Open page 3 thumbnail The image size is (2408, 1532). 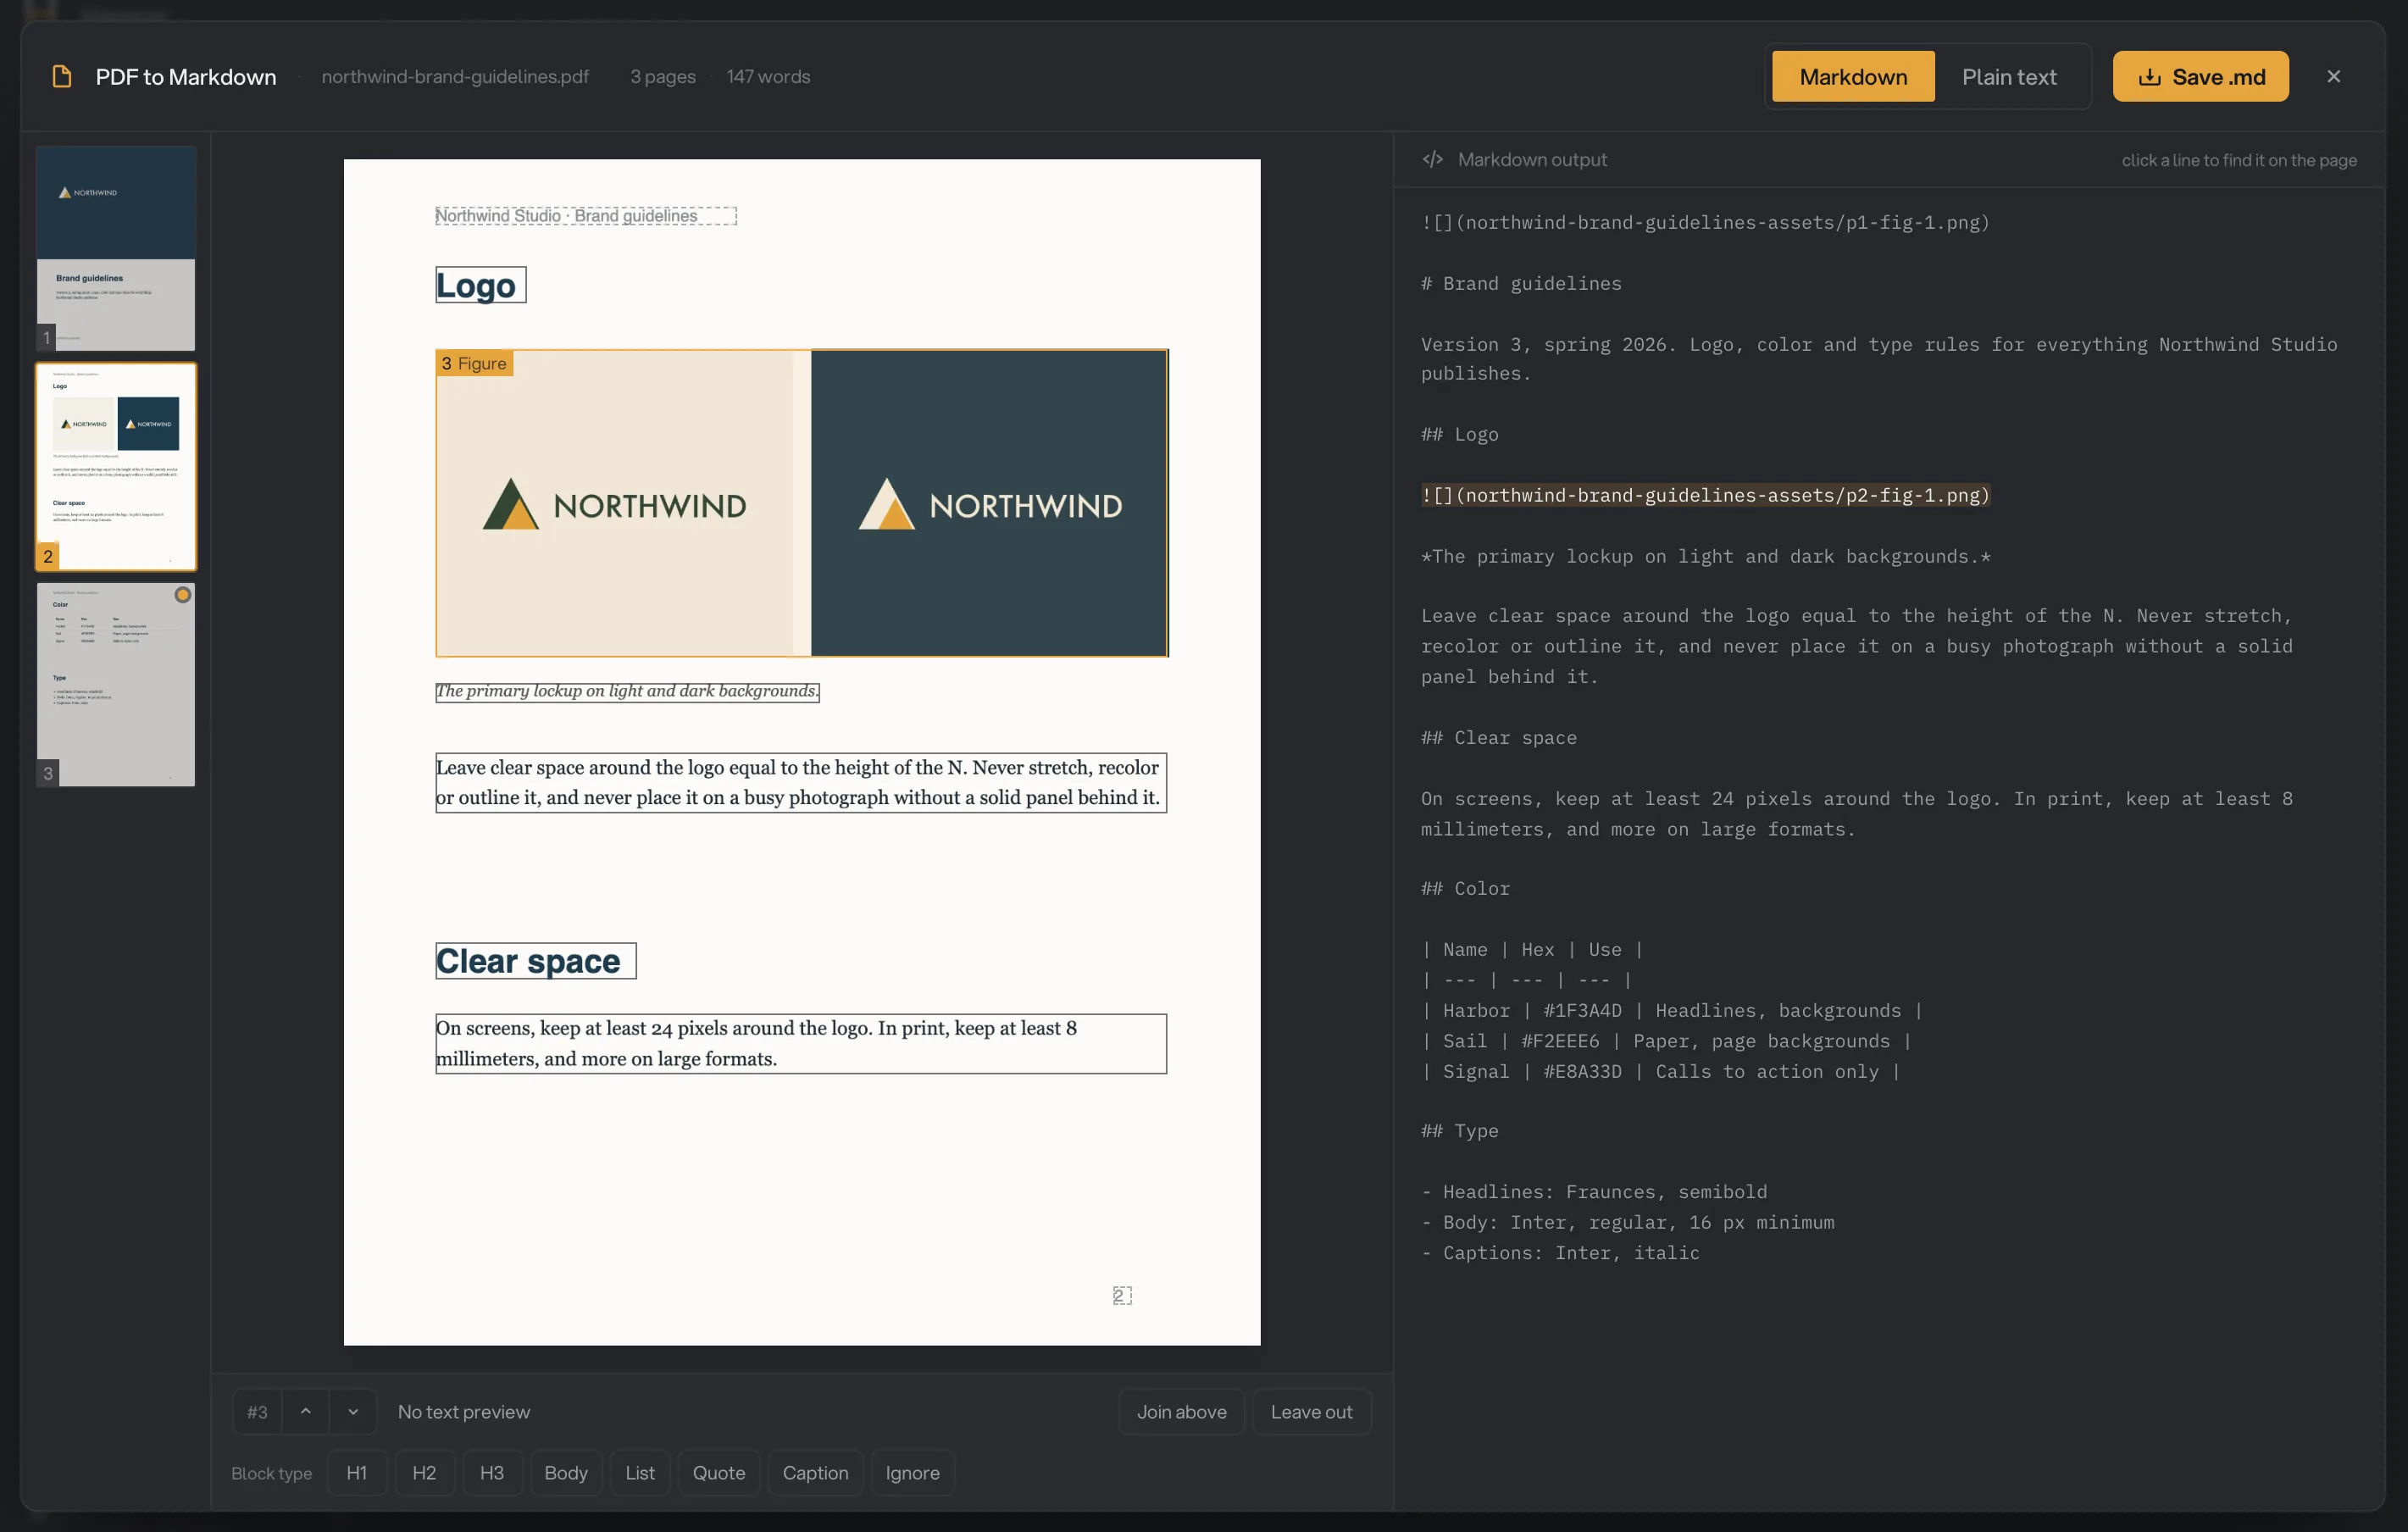click(x=116, y=685)
